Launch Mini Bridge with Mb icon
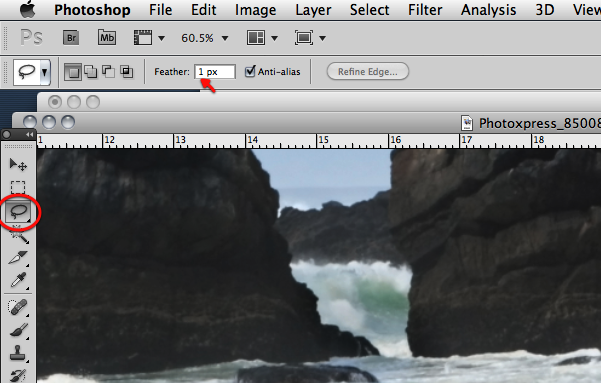Image resolution: width=601 pixels, height=383 pixels. coord(107,38)
